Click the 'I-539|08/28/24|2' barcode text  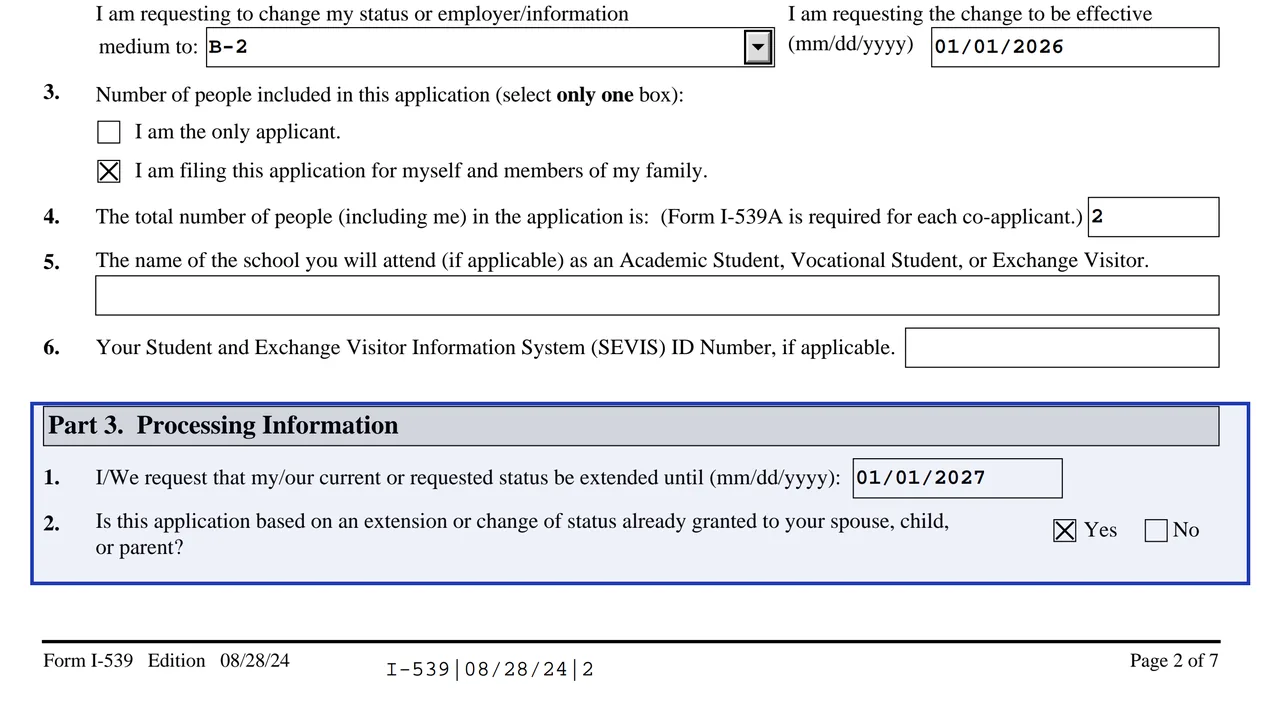(x=490, y=669)
